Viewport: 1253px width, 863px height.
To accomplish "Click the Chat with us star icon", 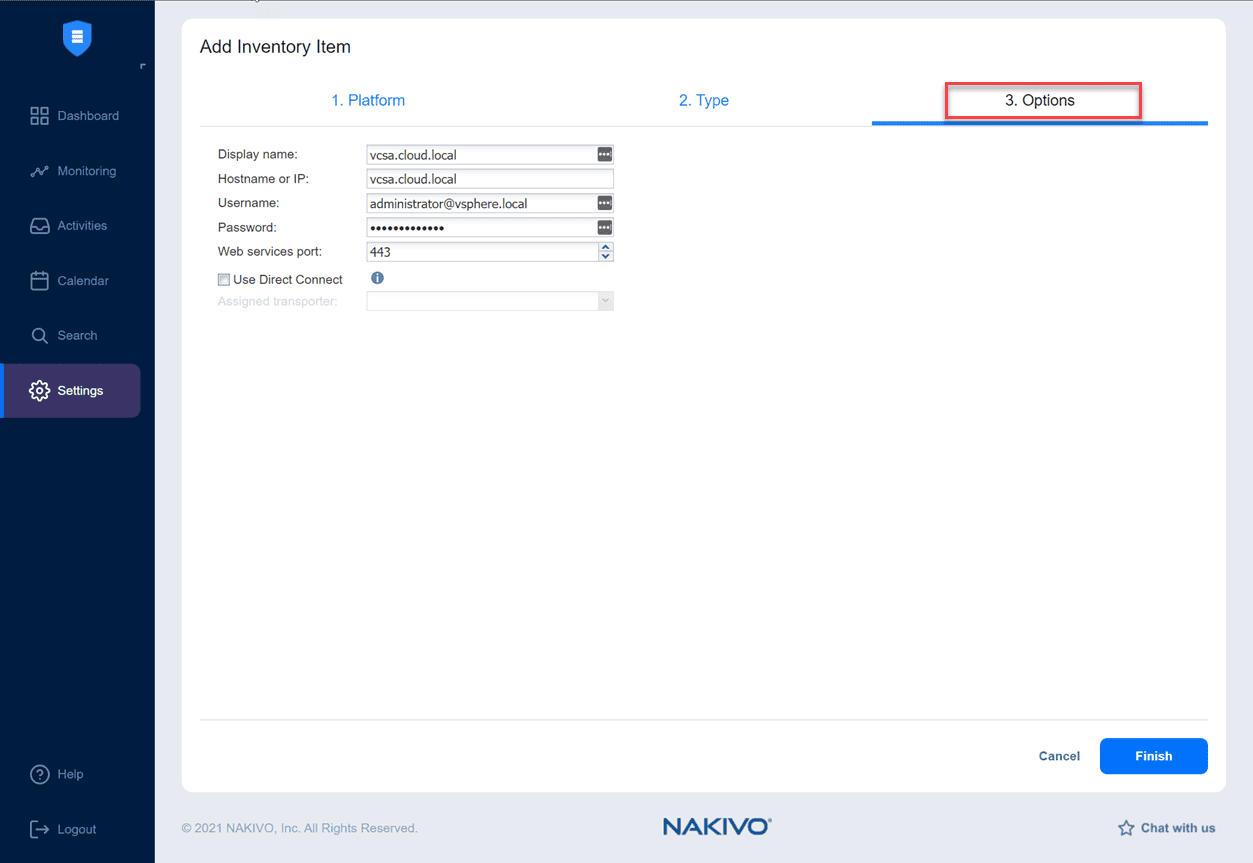I will coord(1125,827).
